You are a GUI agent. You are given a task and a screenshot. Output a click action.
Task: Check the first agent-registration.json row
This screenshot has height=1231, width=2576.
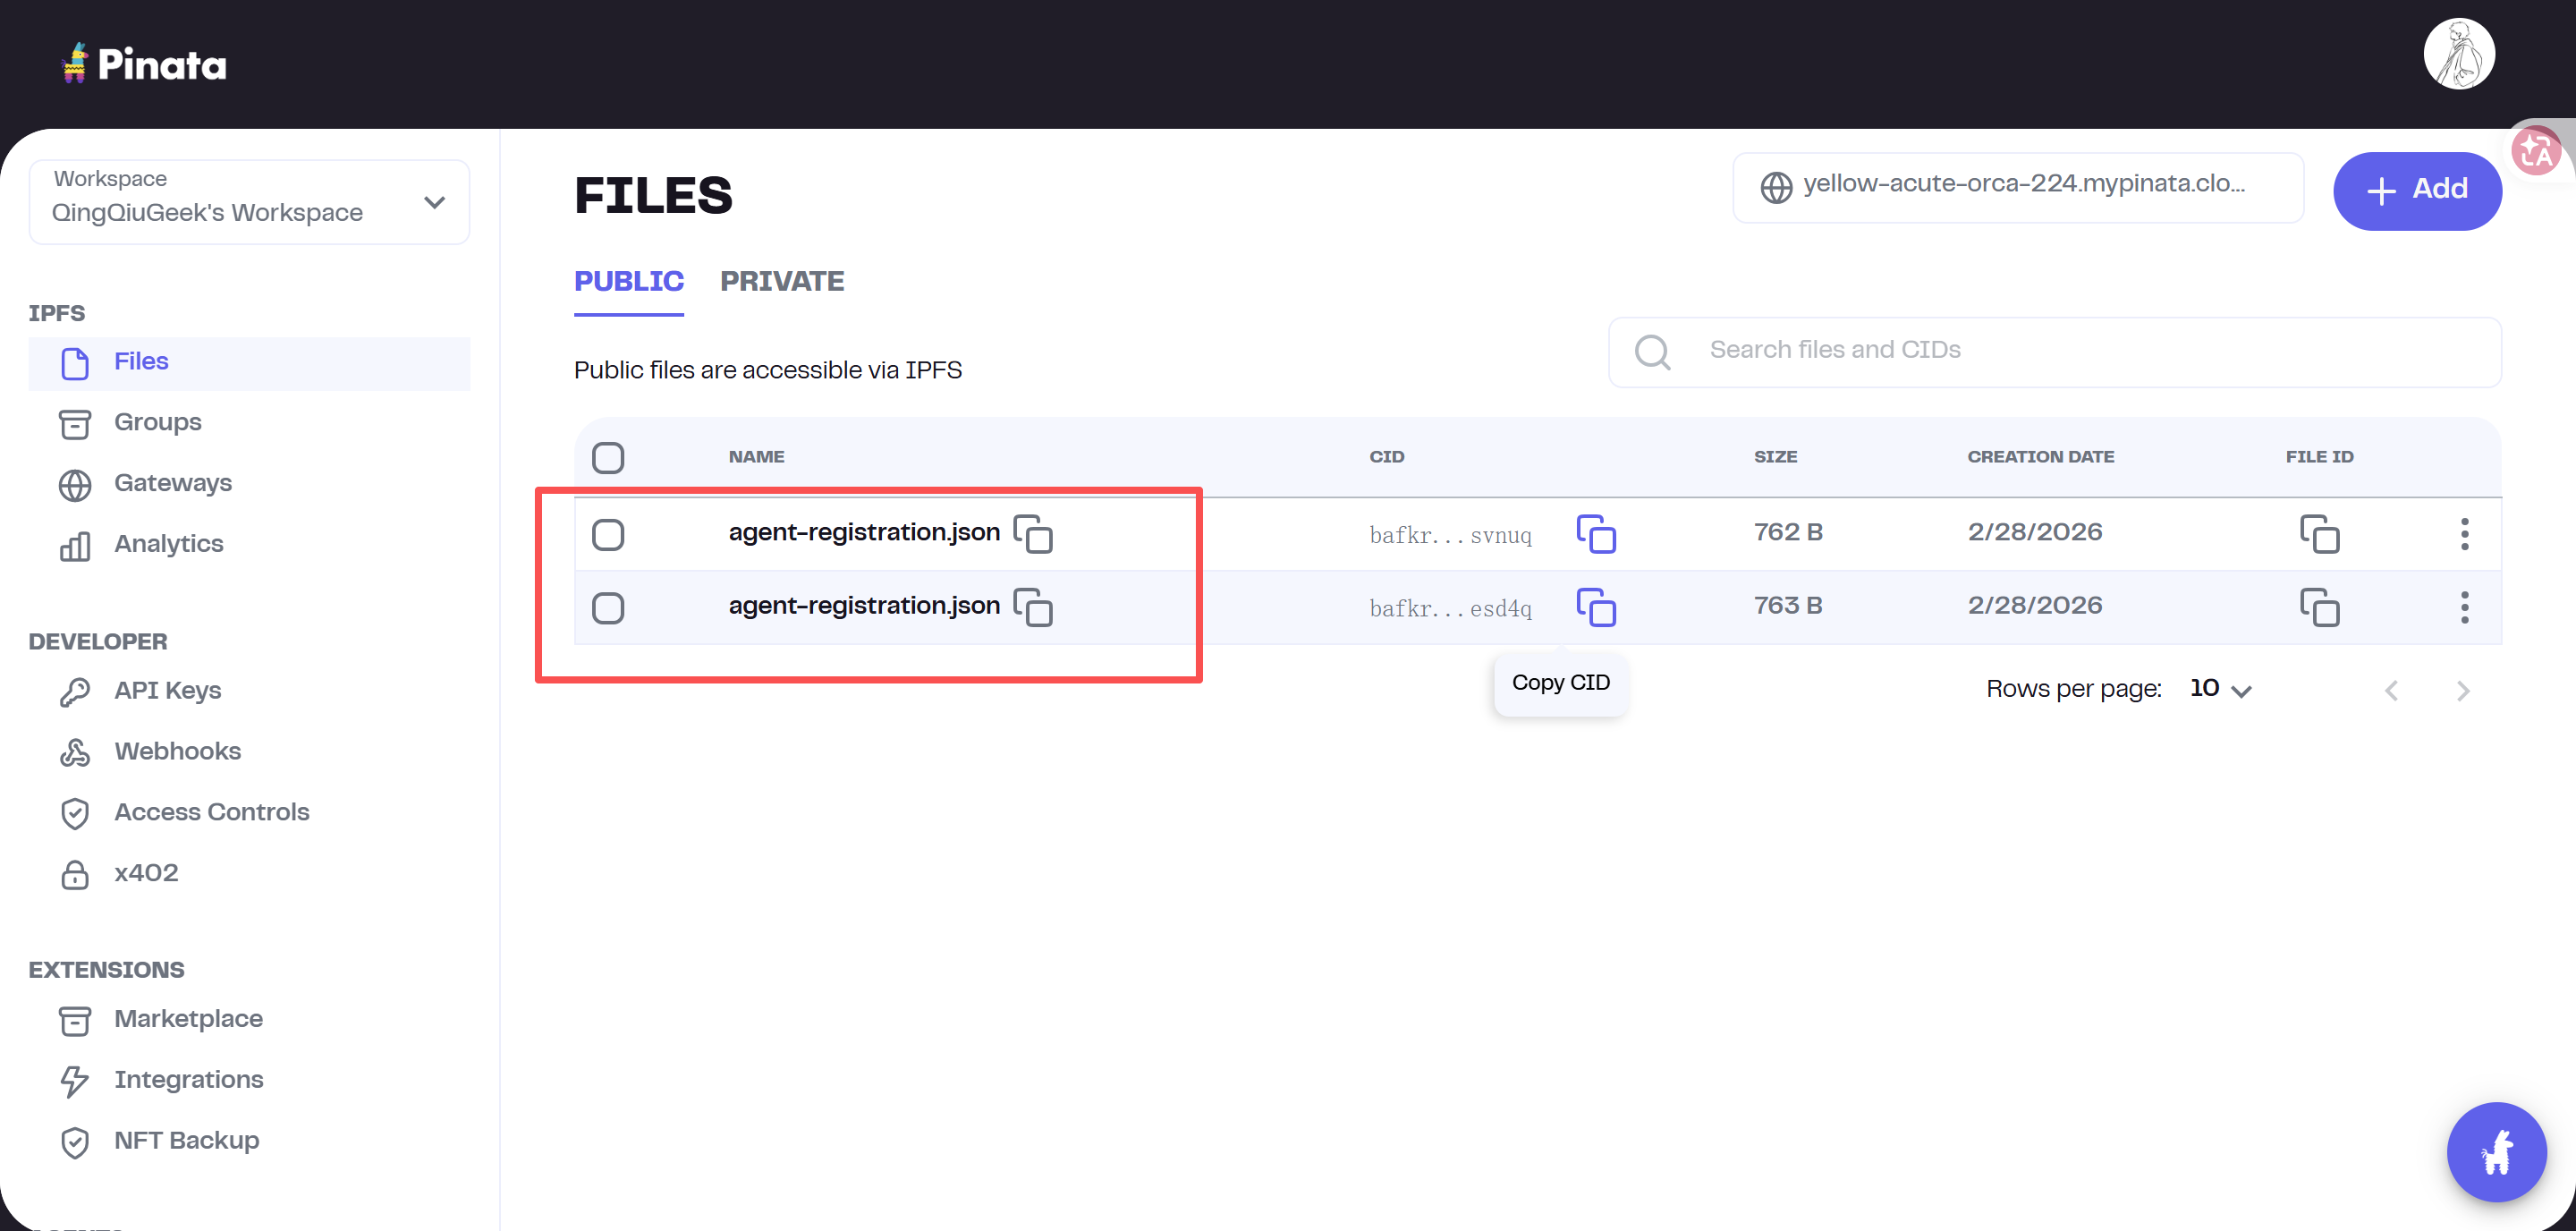click(608, 534)
